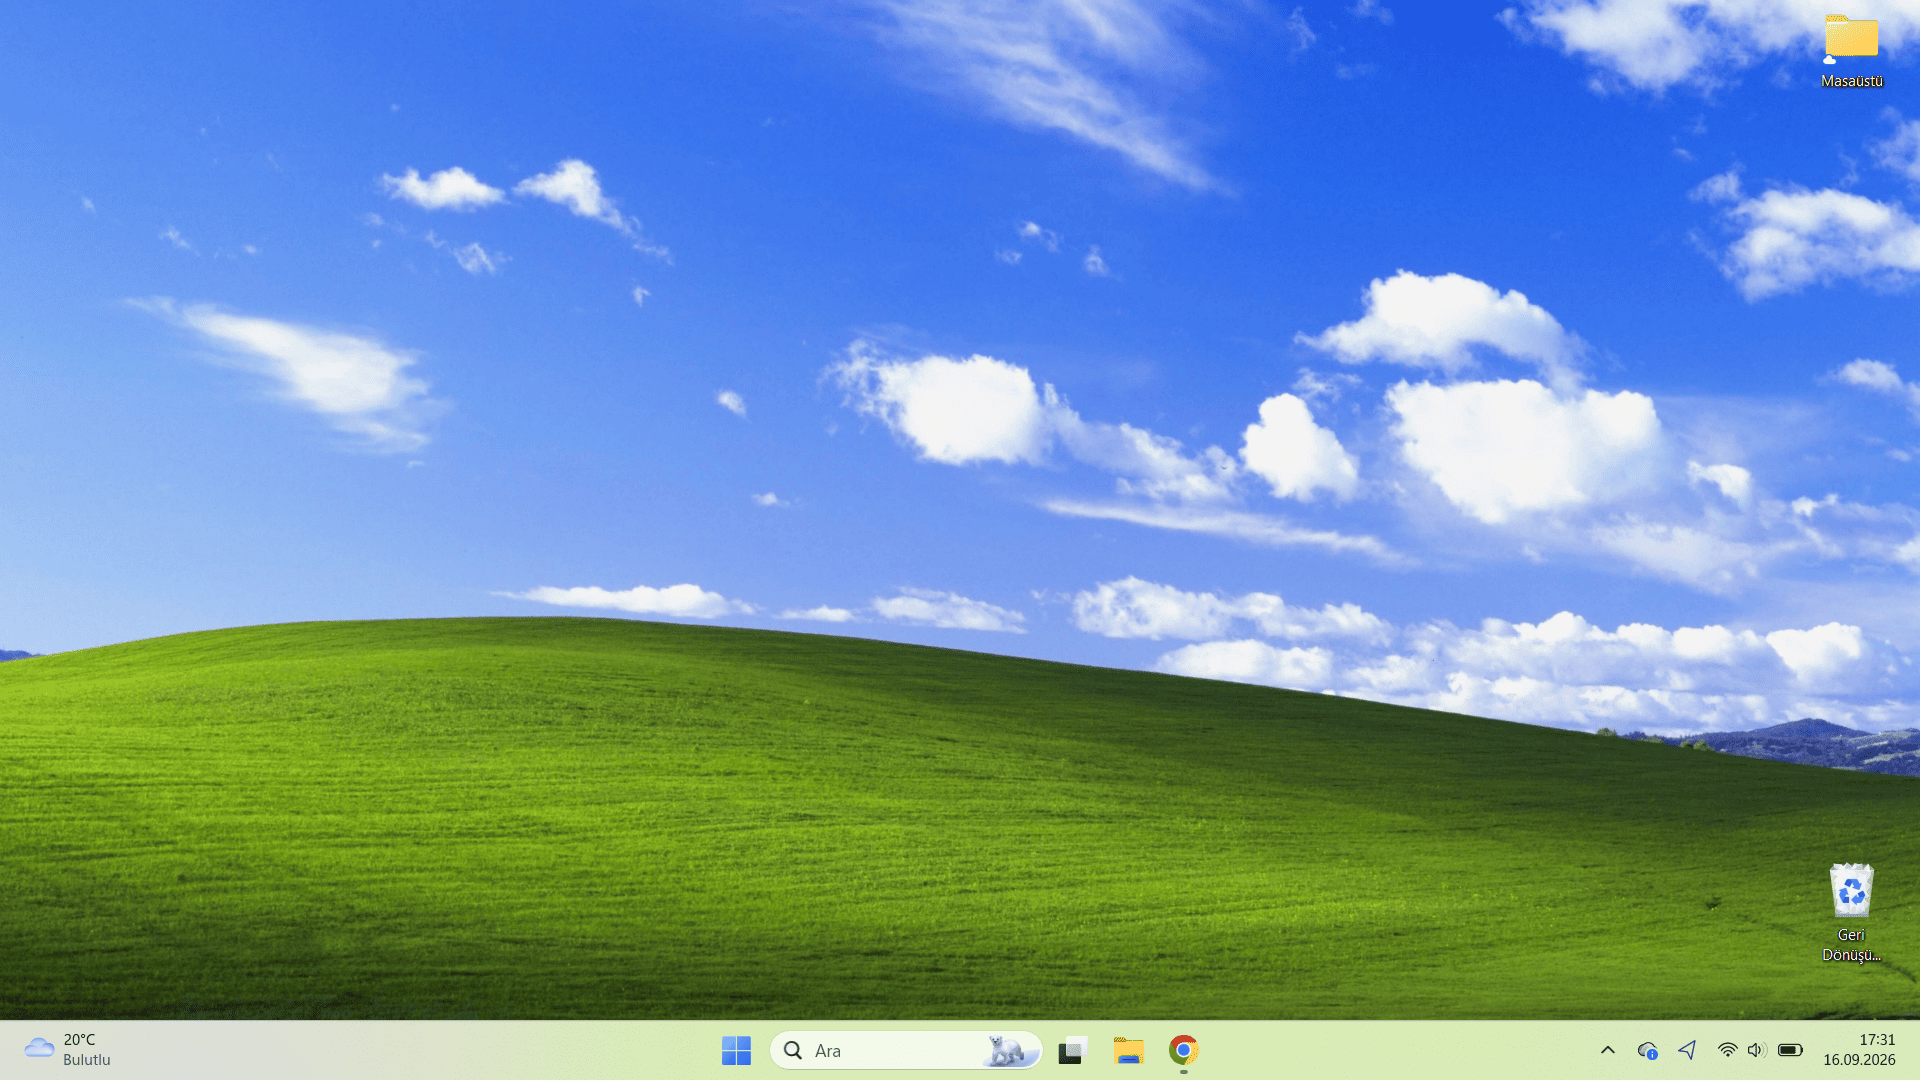1920x1080 pixels.
Task: Open the Wi-Fi network tray icon
Action: (1727, 1050)
